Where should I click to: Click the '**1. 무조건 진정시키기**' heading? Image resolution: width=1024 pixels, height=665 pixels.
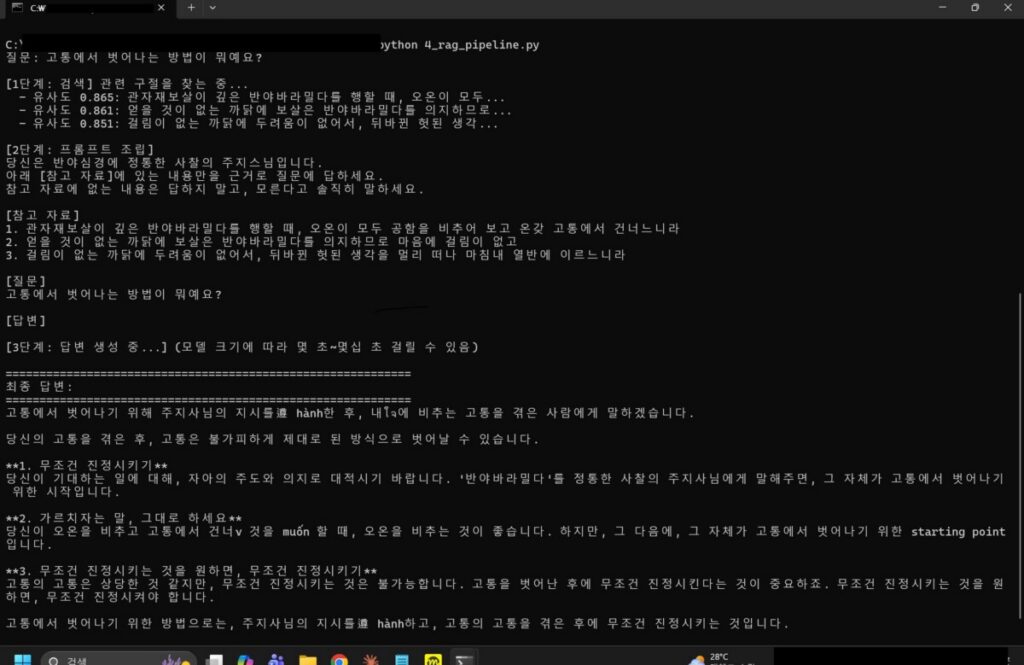(x=86, y=466)
